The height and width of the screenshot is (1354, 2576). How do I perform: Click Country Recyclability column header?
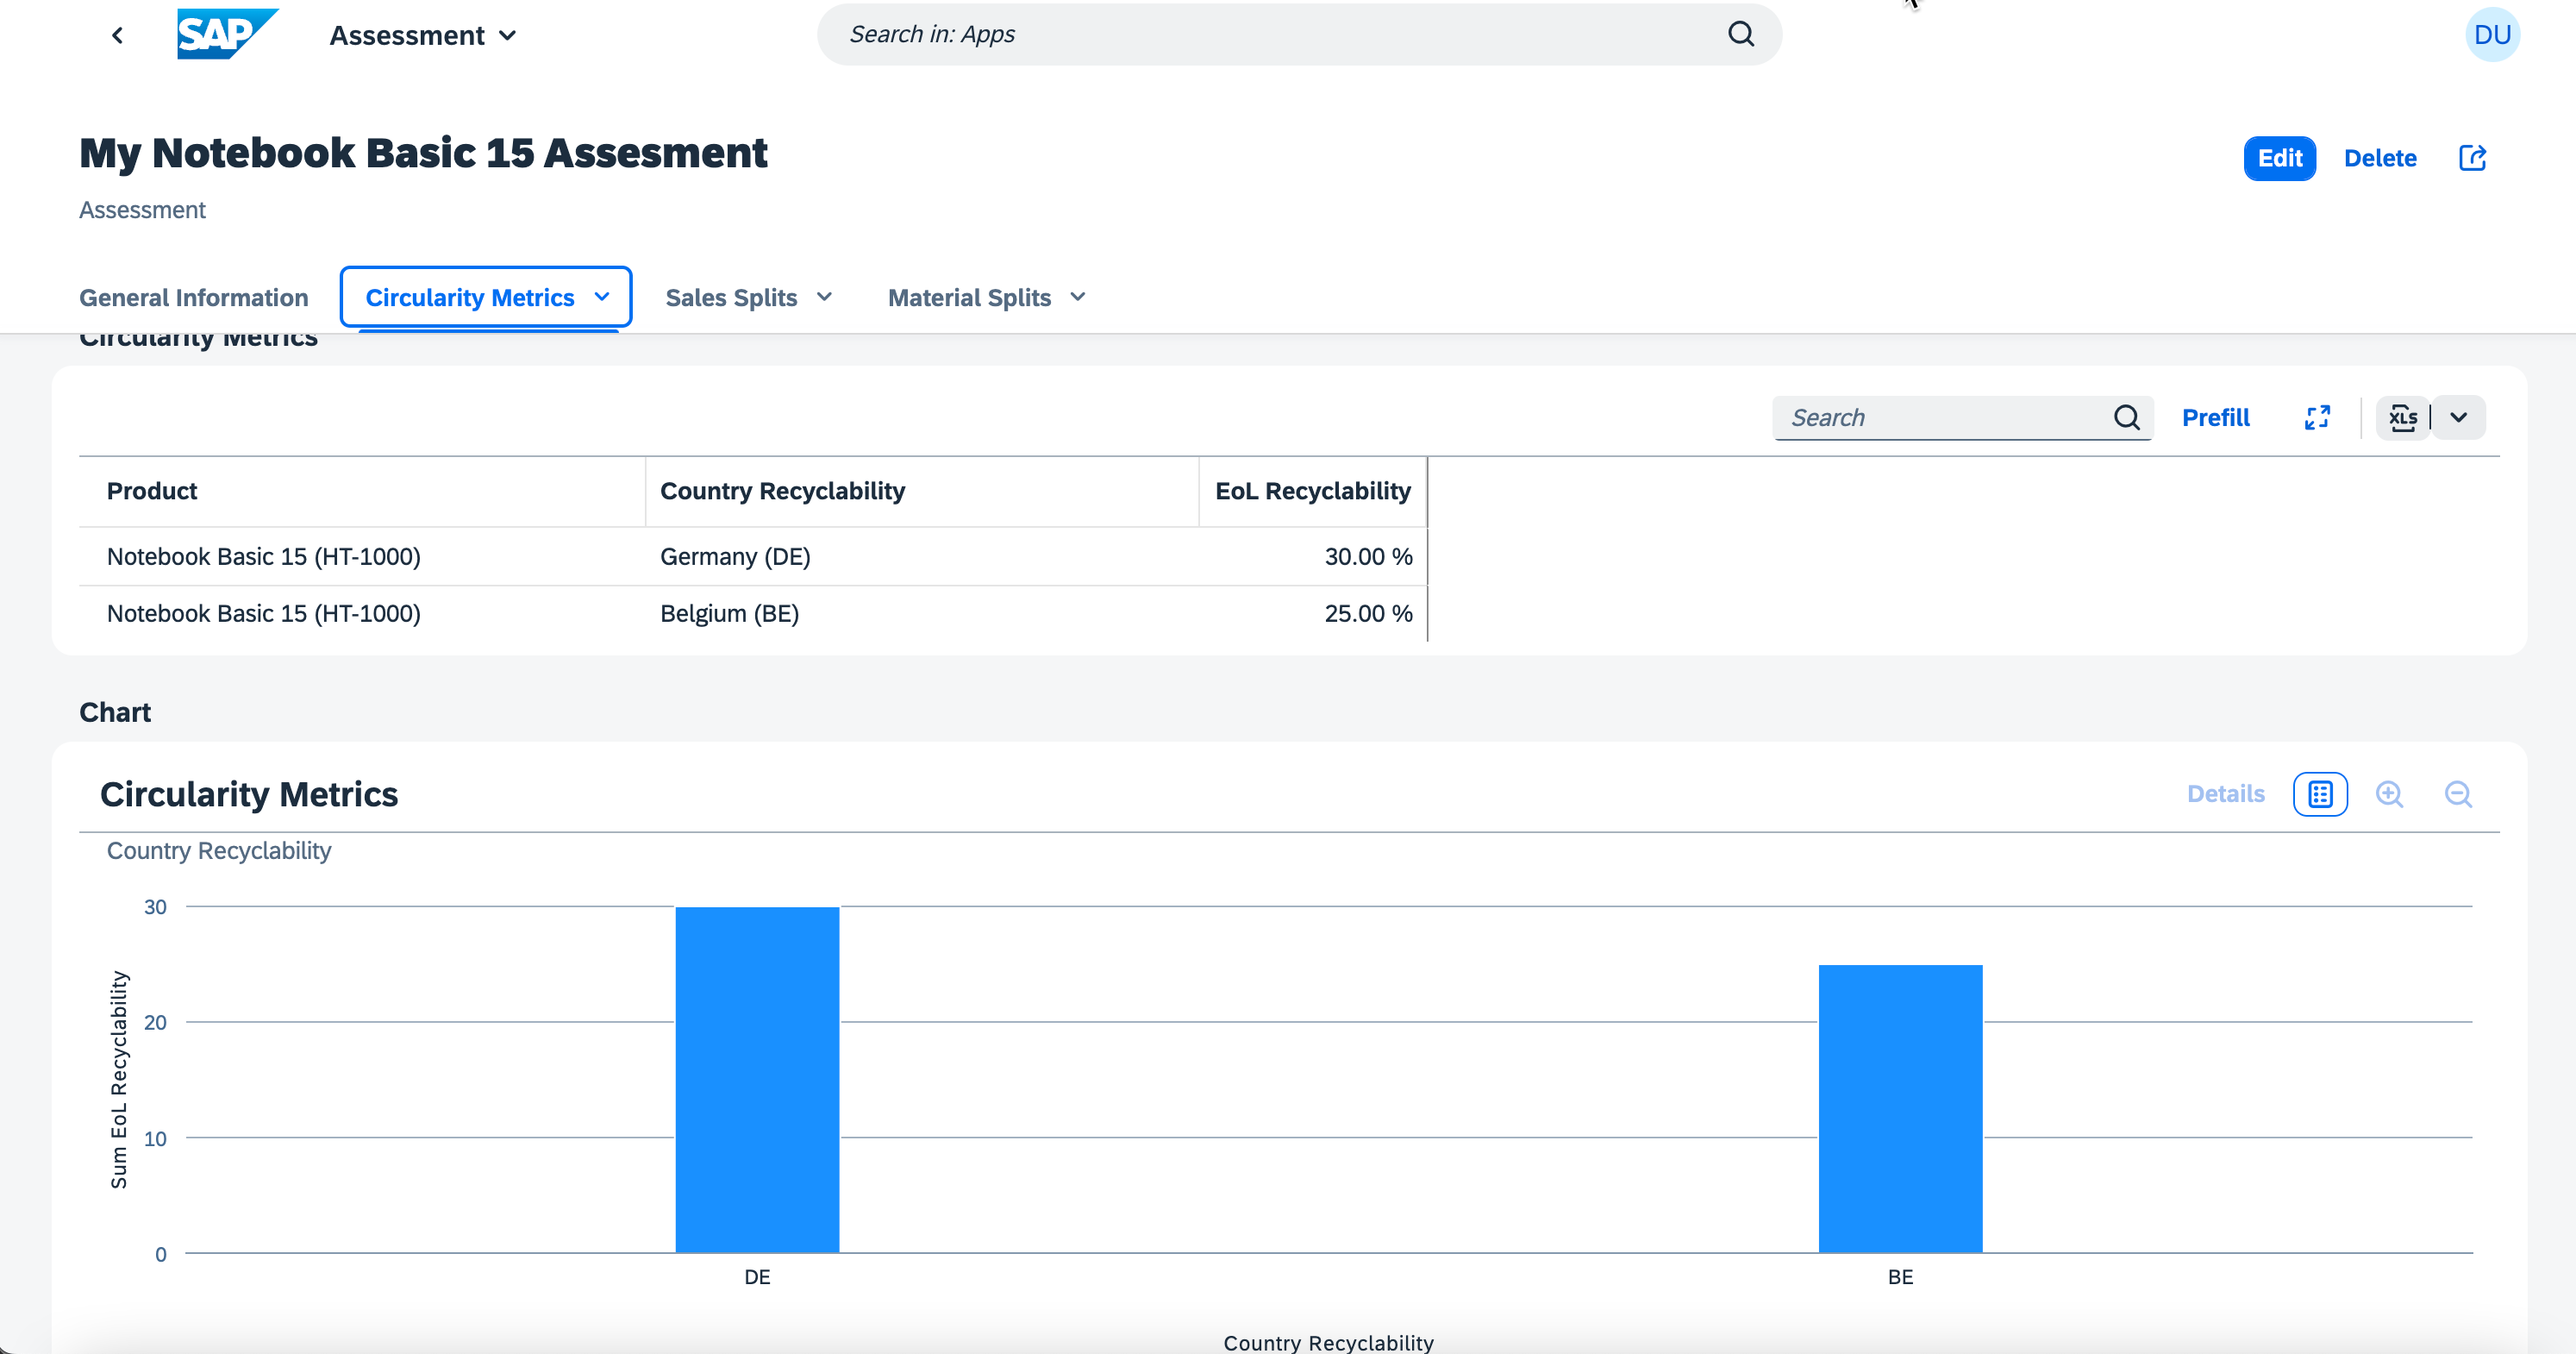click(x=922, y=491)
